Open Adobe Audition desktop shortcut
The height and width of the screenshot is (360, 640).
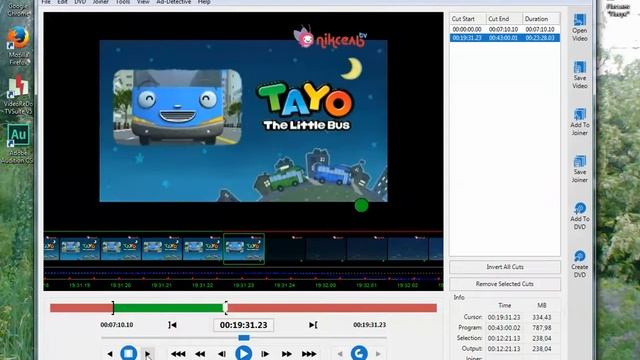[x=18, y=144]
